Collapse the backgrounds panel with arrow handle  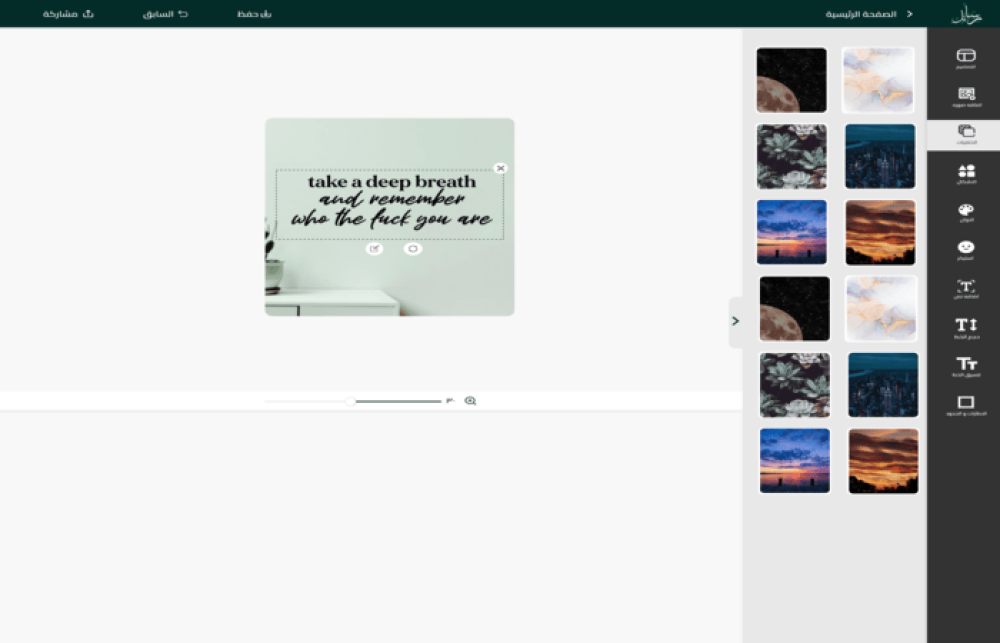tap(735, 321)
